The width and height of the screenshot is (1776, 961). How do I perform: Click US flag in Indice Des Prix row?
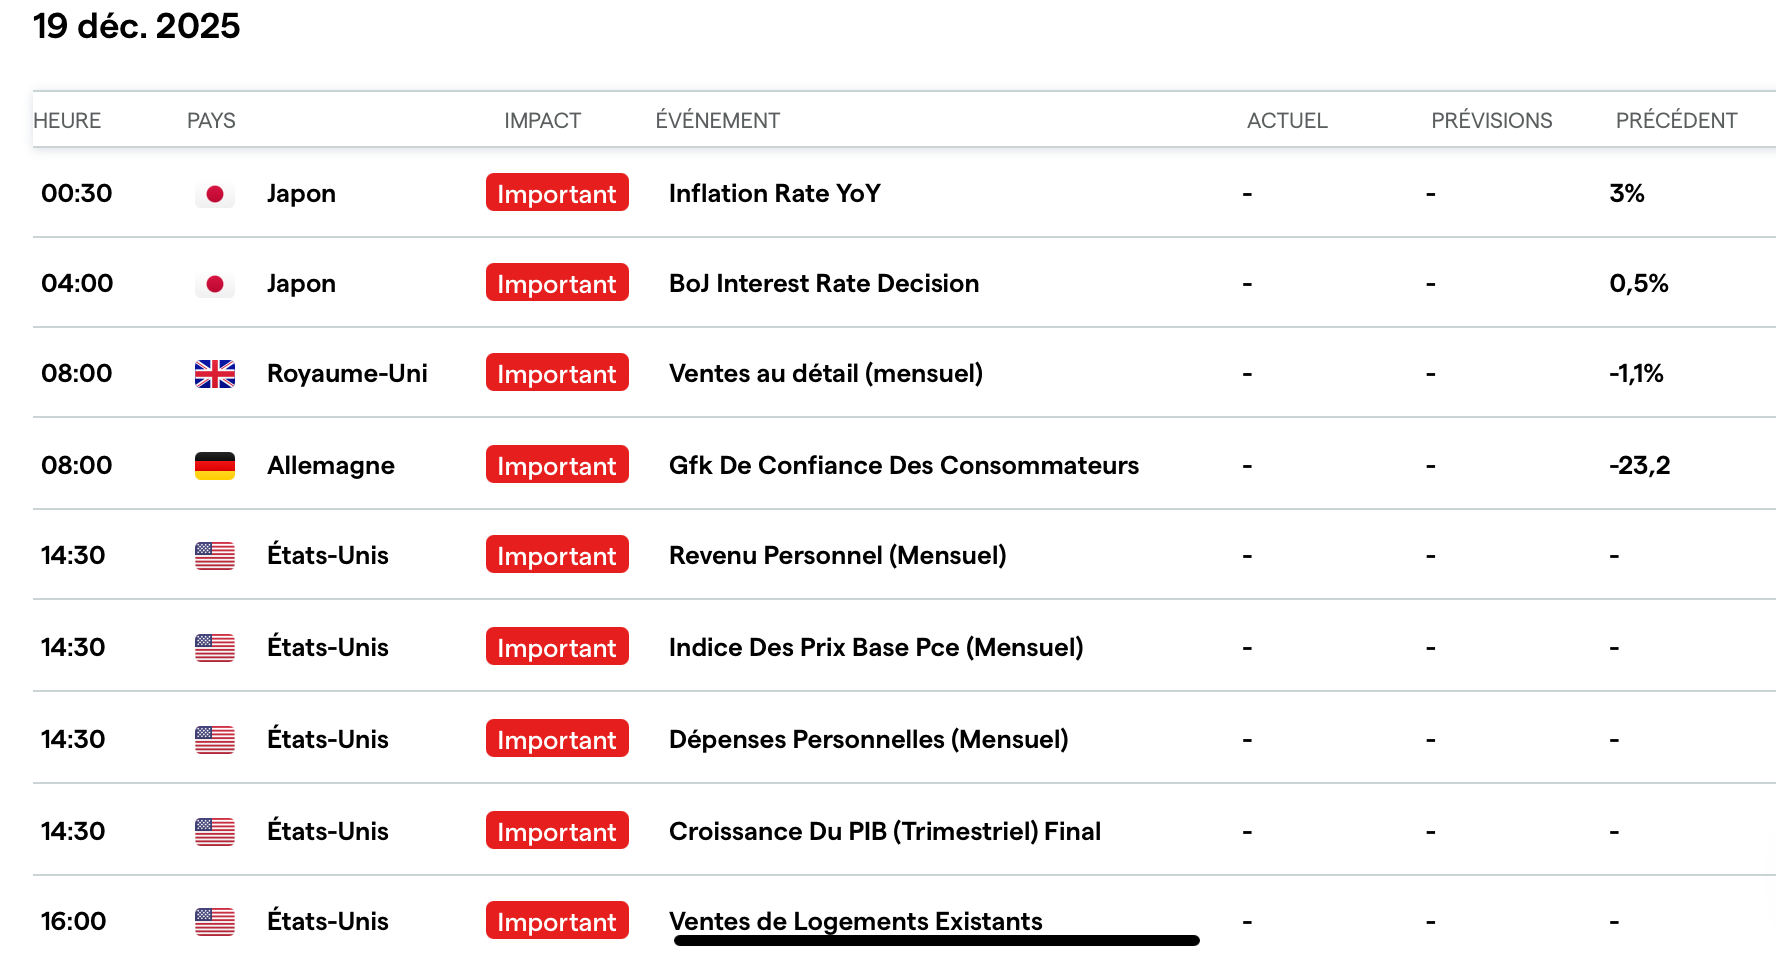point(215,648)
